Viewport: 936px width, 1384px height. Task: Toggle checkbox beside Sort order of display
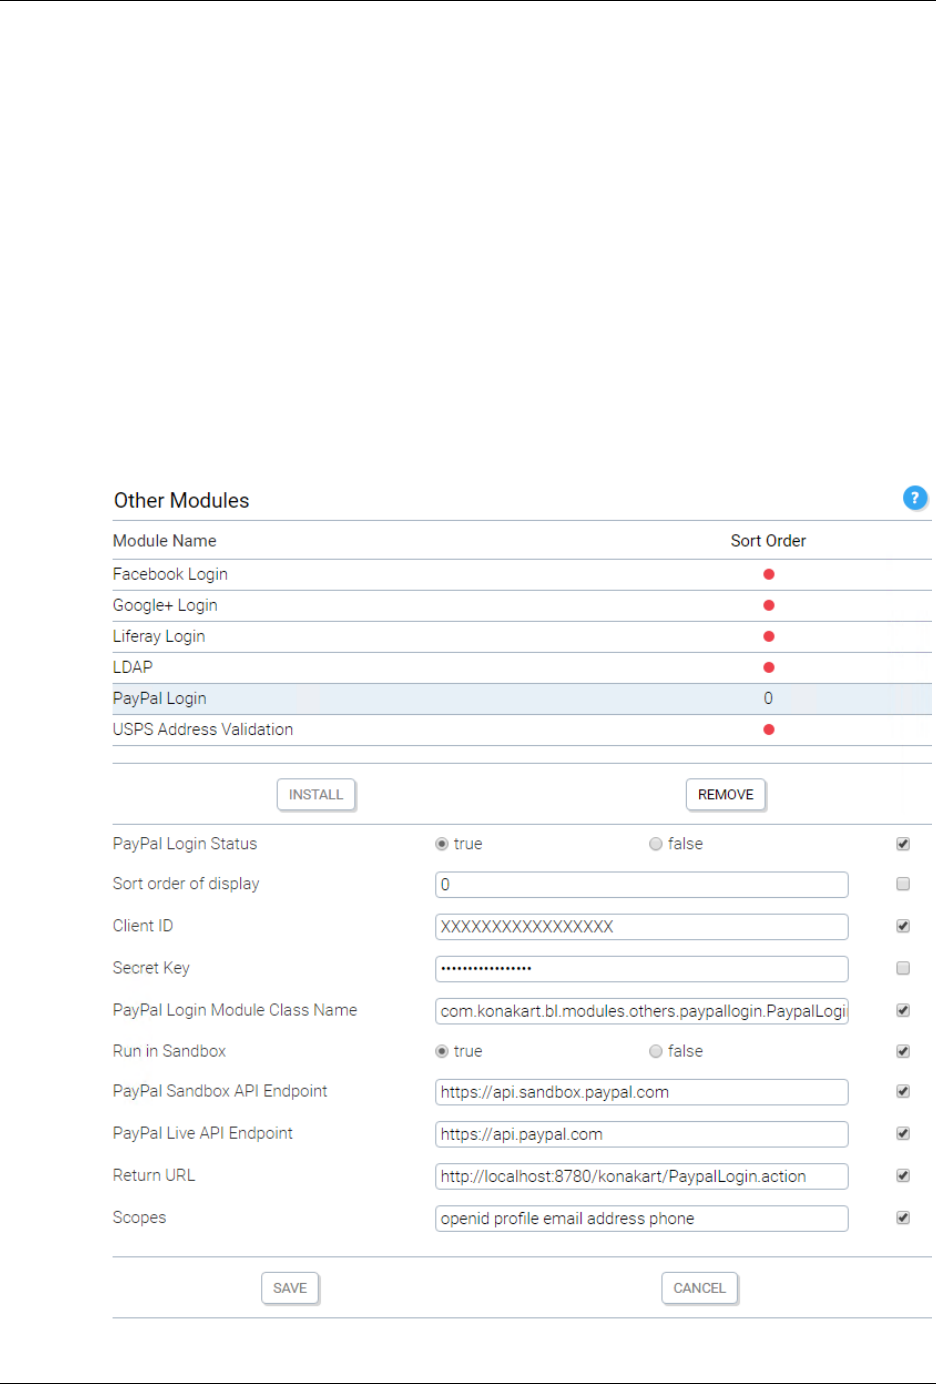(903, 884)
